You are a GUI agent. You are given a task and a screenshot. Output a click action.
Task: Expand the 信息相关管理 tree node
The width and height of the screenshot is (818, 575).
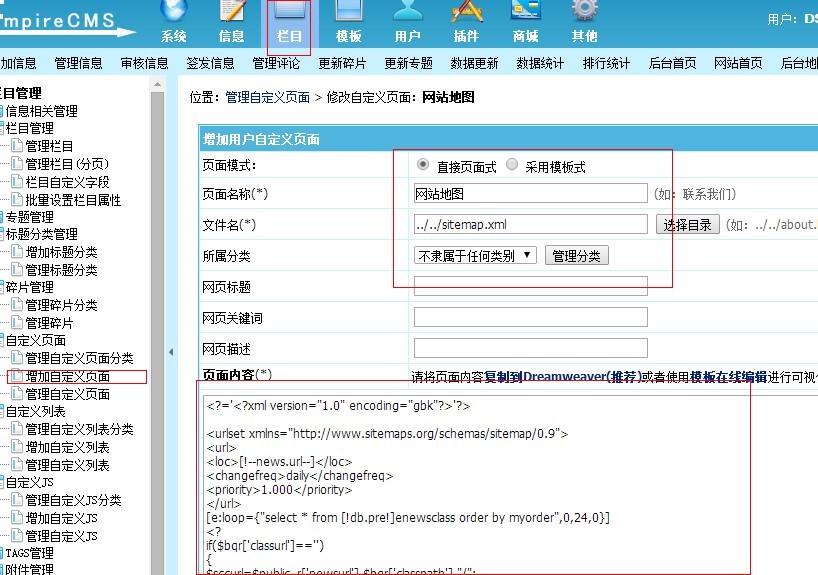(x=2, y=111)
